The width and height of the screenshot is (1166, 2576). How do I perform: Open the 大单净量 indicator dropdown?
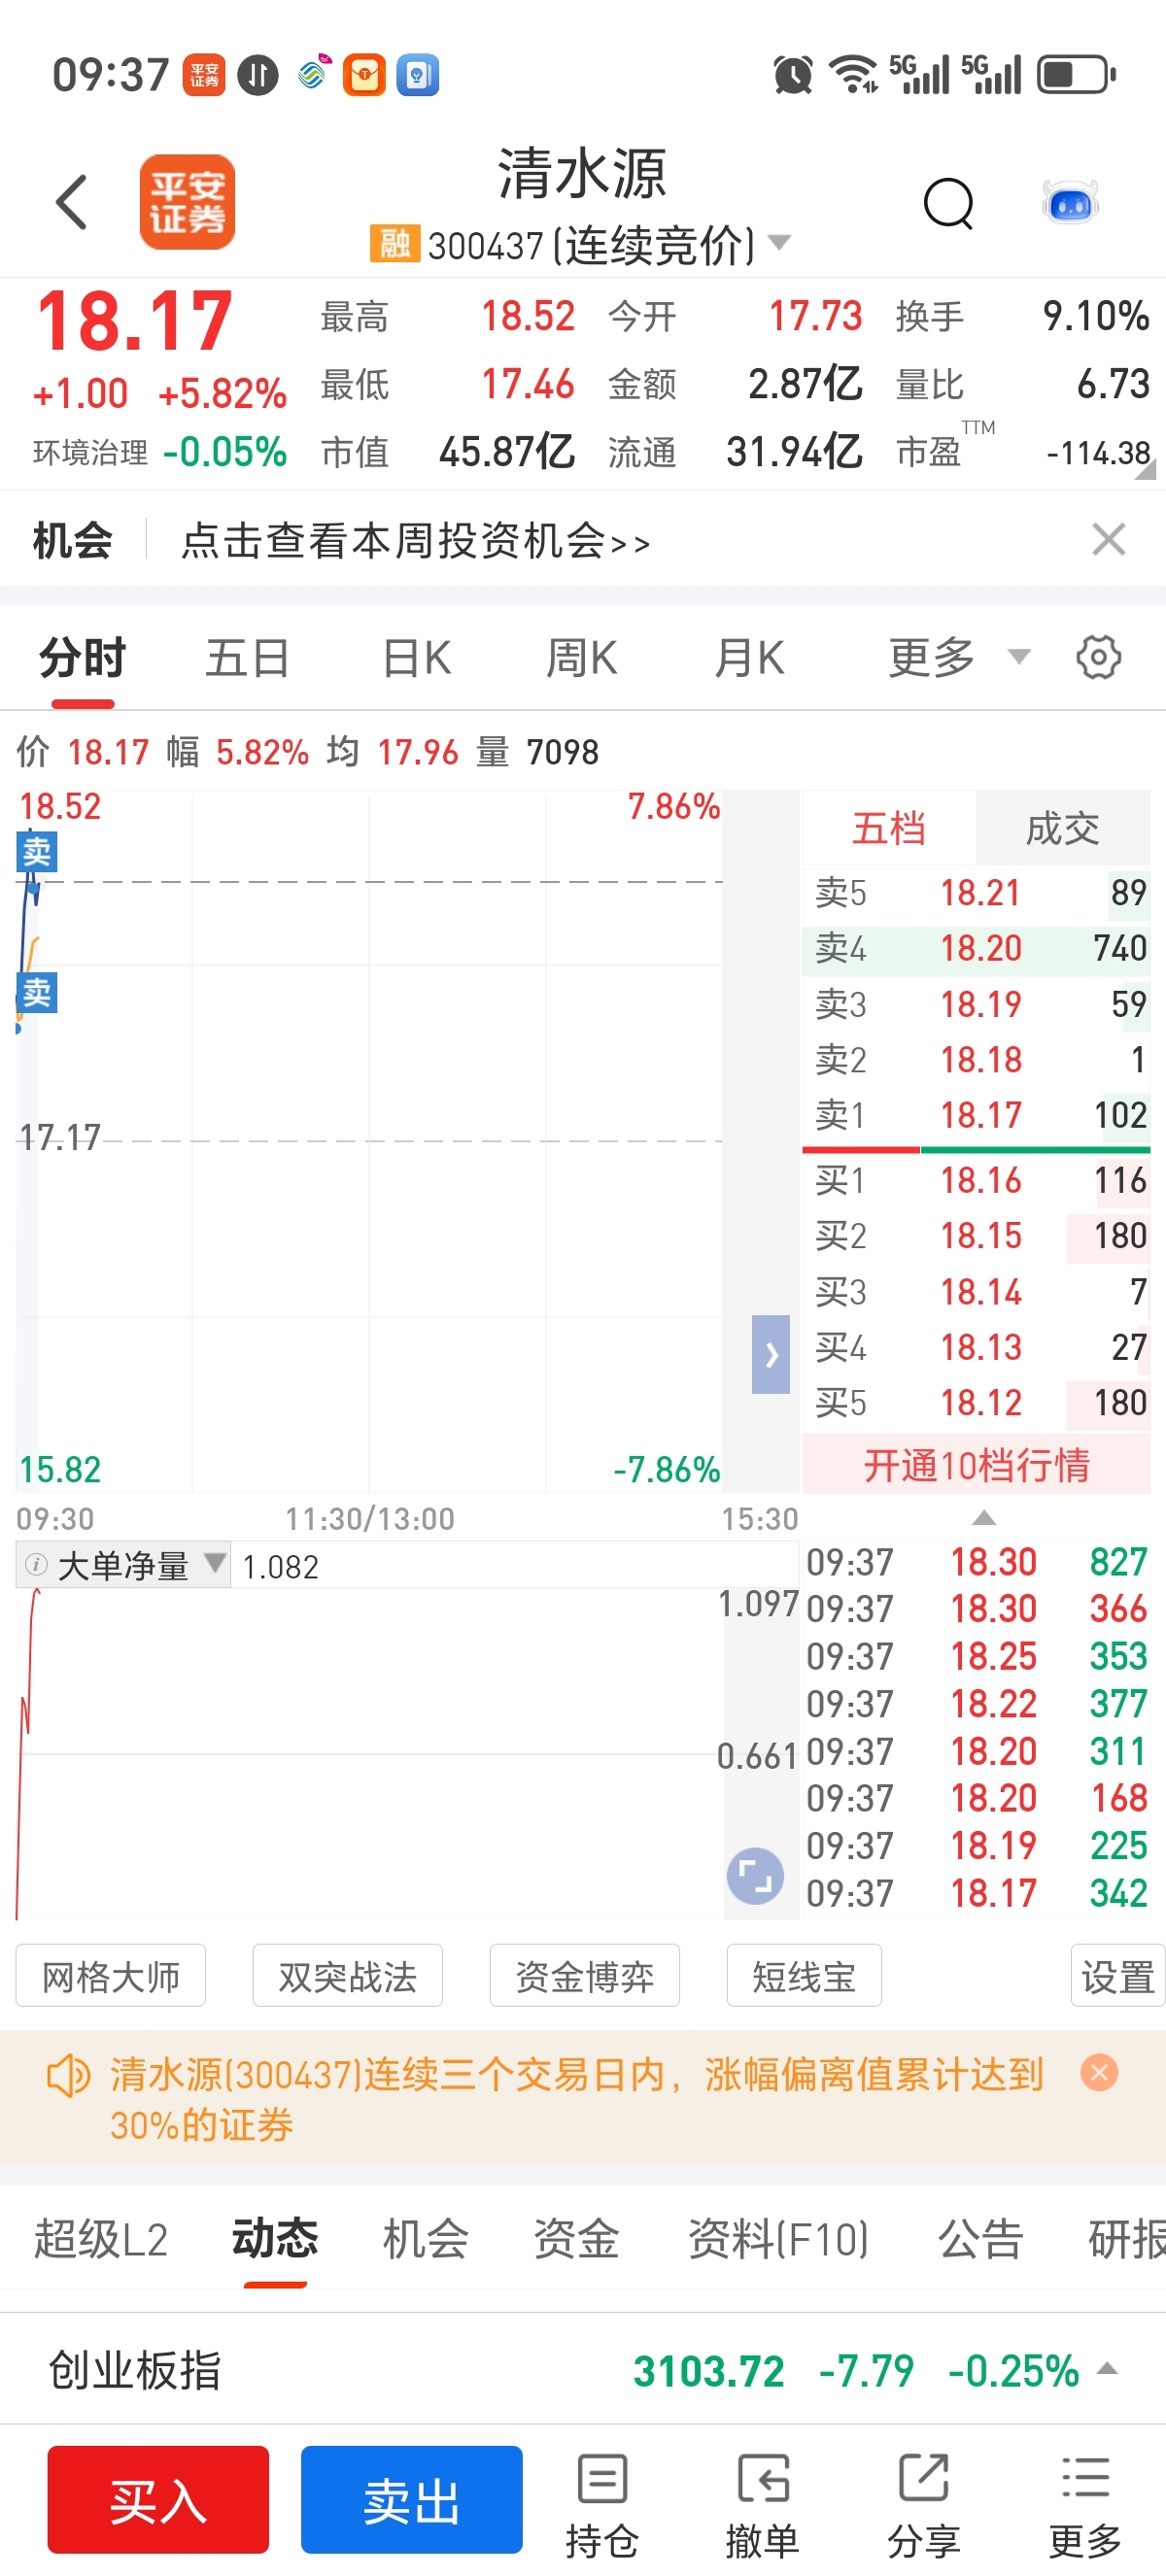[214, 1562]
